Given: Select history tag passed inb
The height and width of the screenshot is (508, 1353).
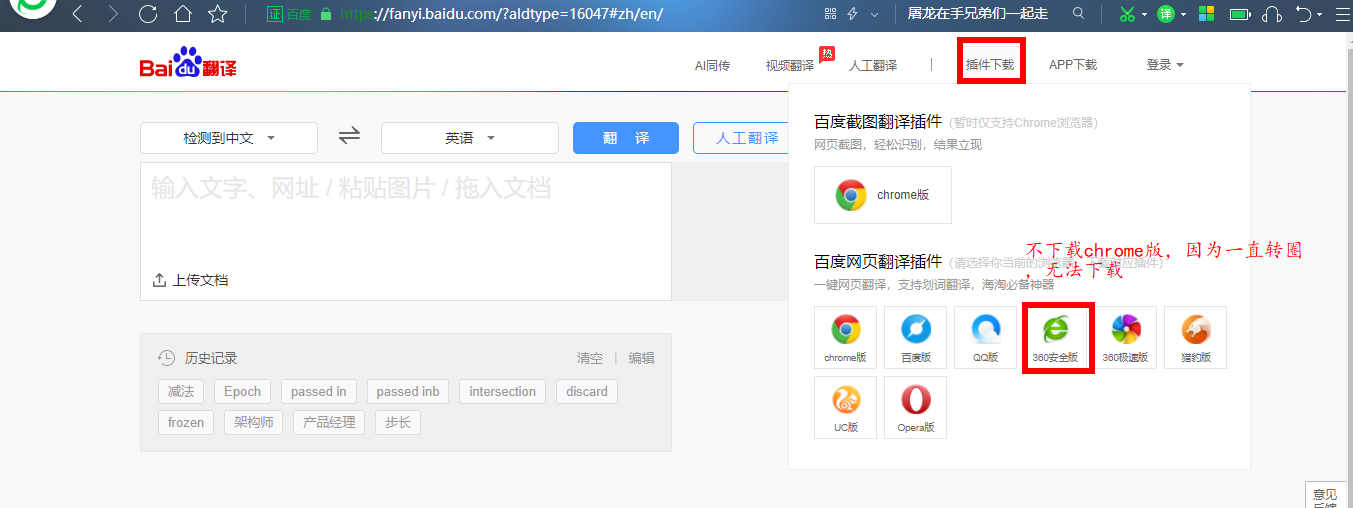Looking at the screenshot, I should point(408,391).
